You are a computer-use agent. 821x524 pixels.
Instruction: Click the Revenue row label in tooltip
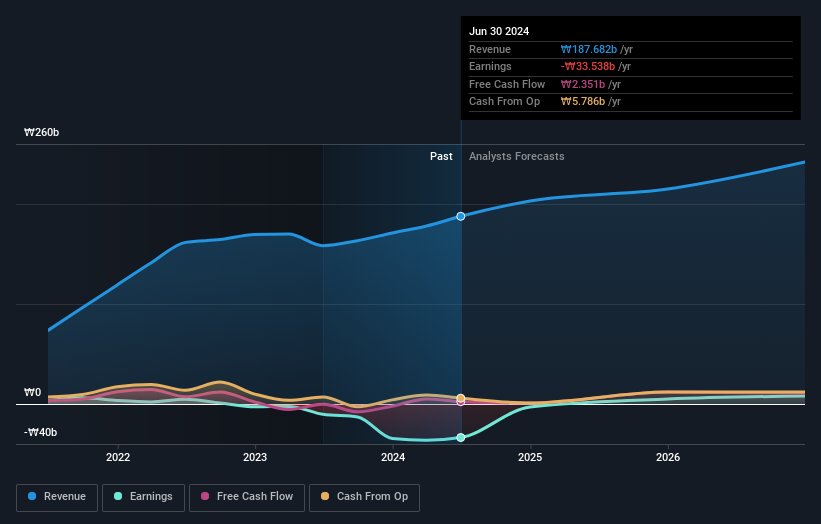(490, 49)
